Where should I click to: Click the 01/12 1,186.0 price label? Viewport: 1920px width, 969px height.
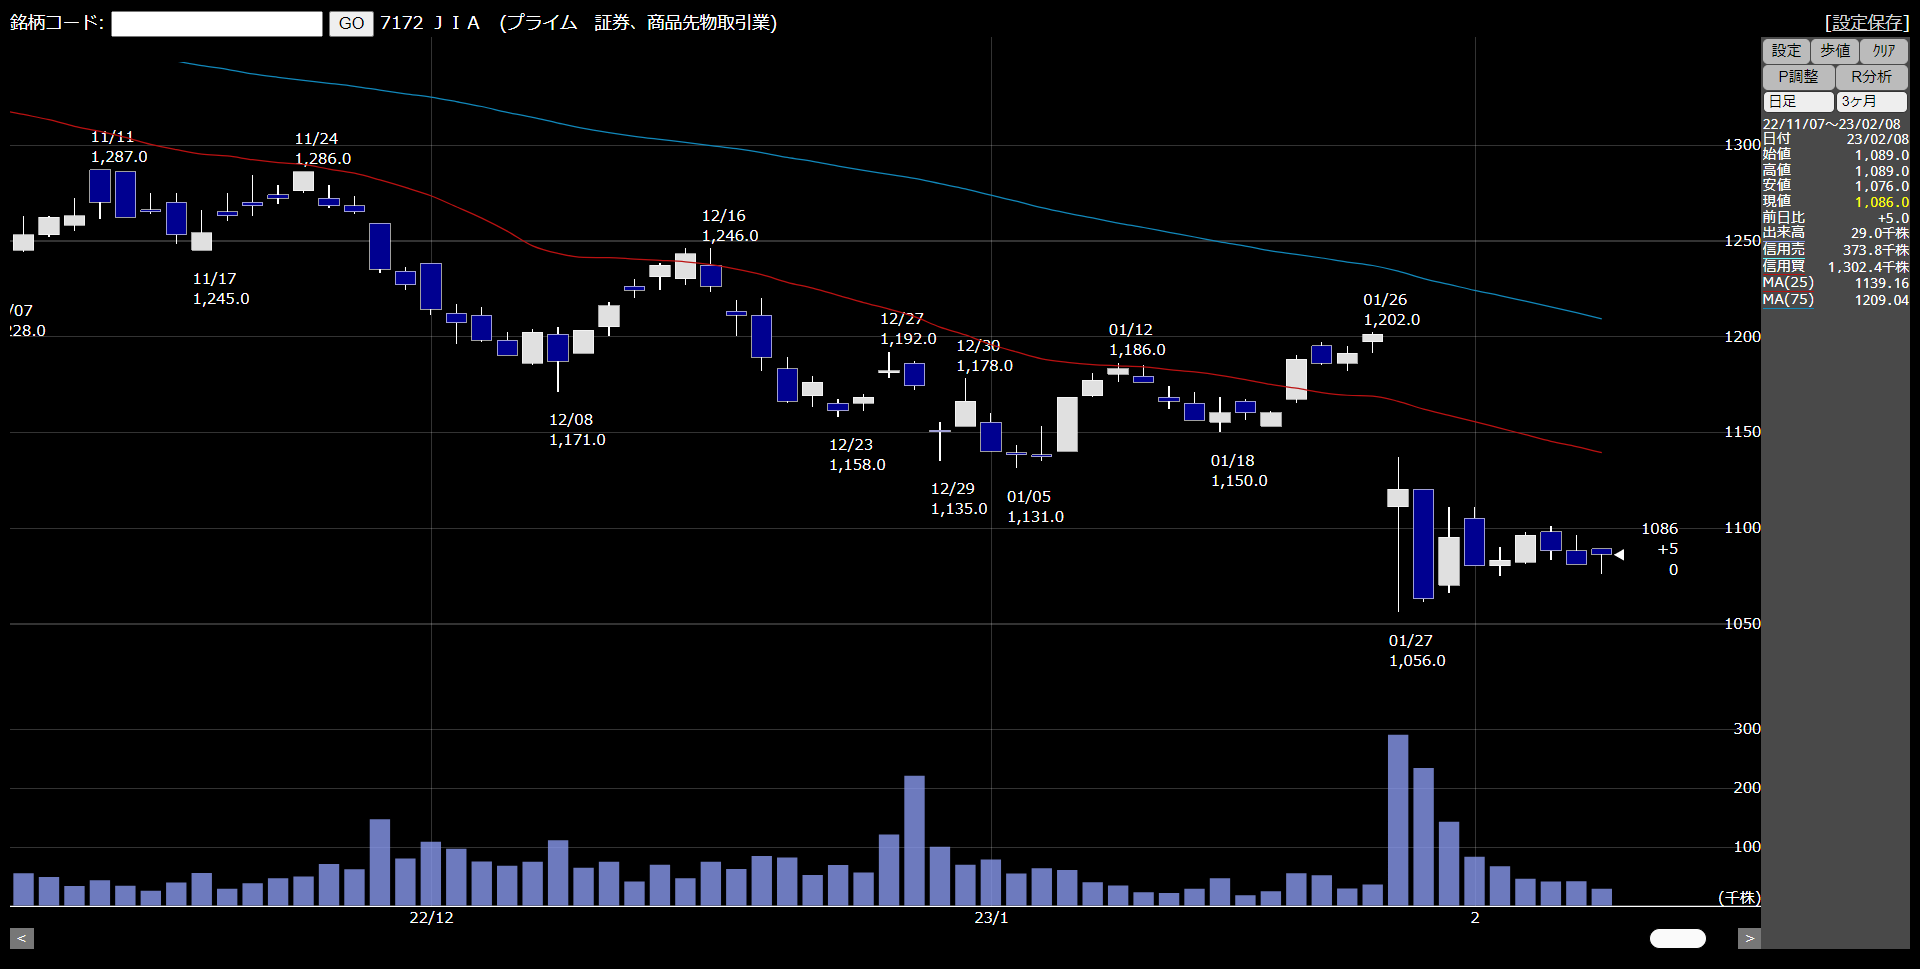click(x=1137, y=340)
